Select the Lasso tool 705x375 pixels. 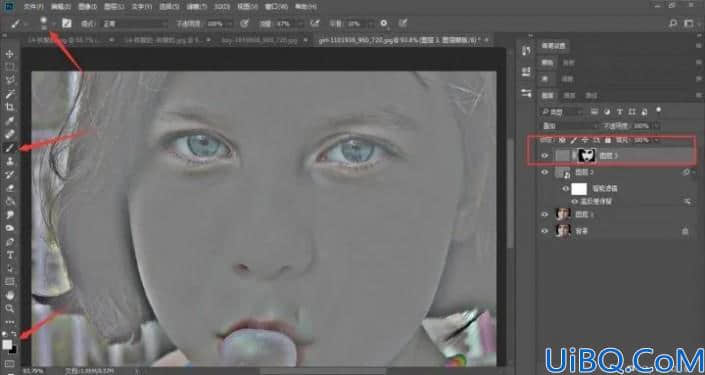[x=9, y=80]
